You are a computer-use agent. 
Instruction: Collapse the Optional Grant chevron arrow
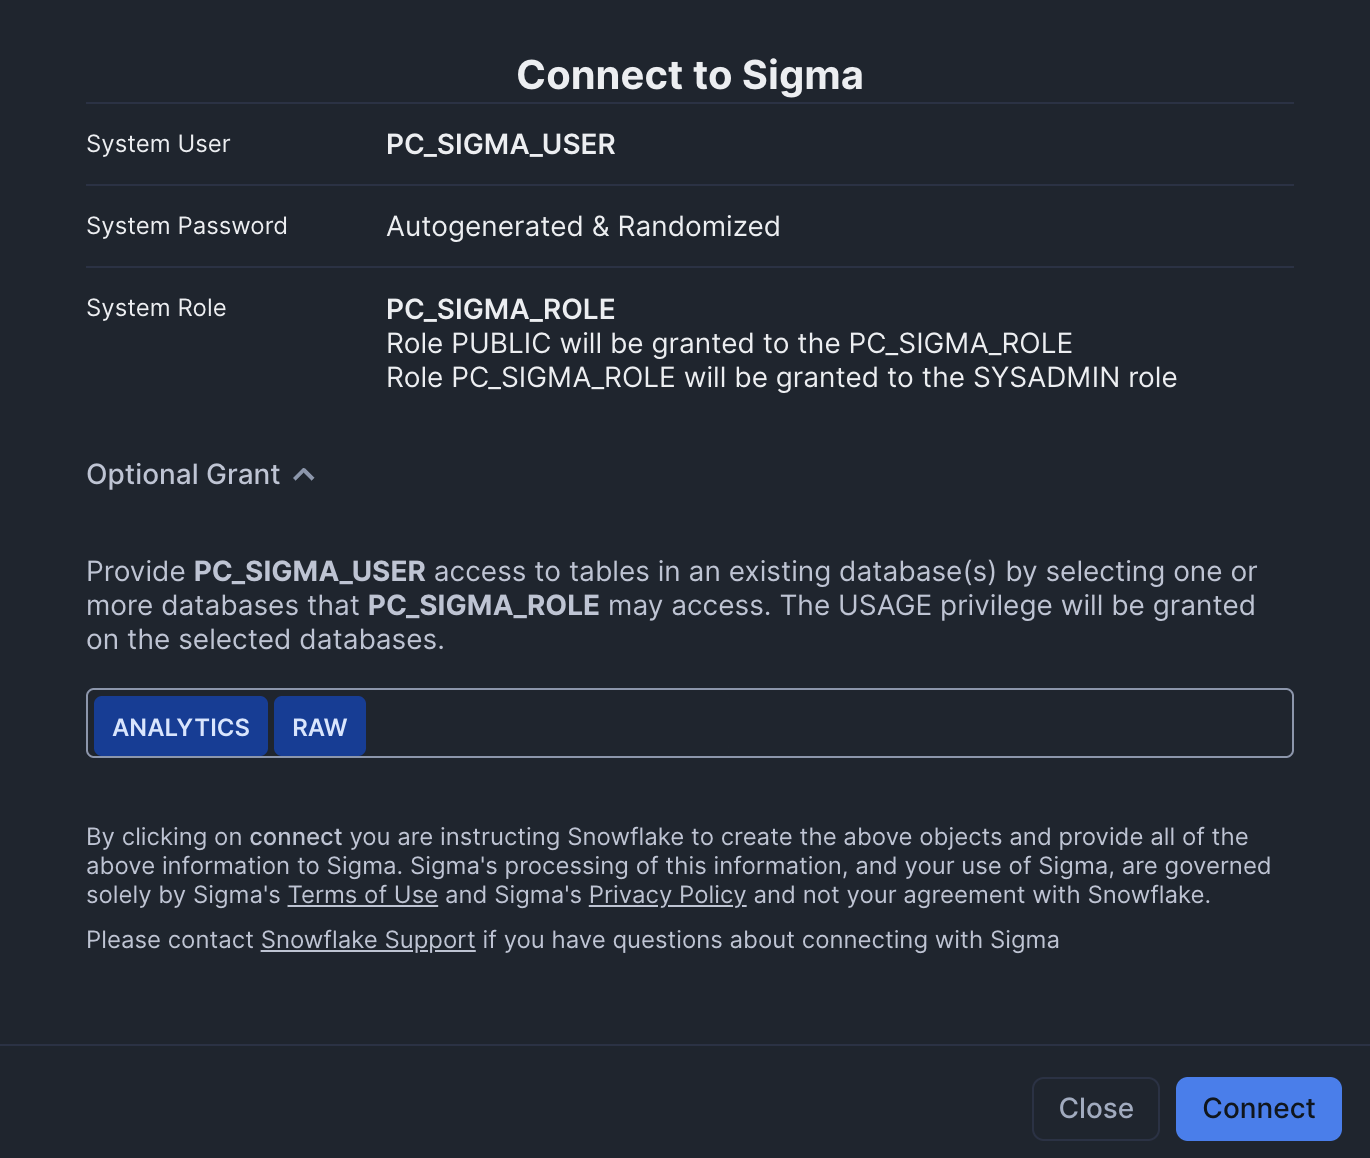(x=304, y=475)
